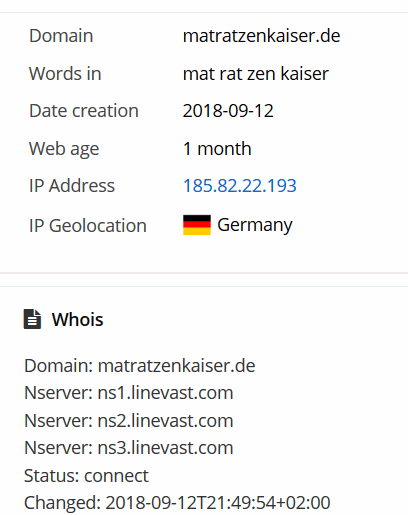Click the 1 month web age value

[217, 148]
